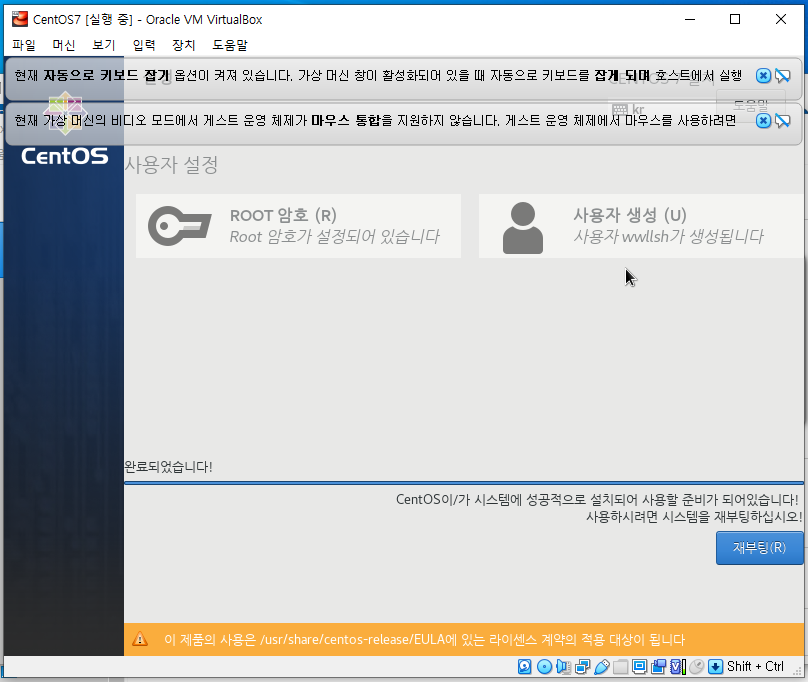Open the 장치 menu
The width and height of the screenshot is (808, 682).
pyautogui.click(x=184, y=45)
